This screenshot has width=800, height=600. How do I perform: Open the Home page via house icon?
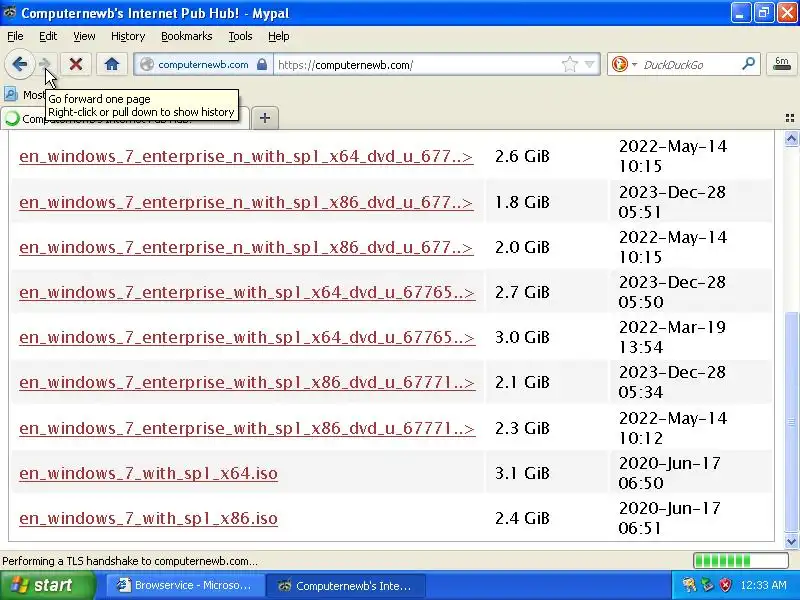pyautogui.click(x=112, y=64)
